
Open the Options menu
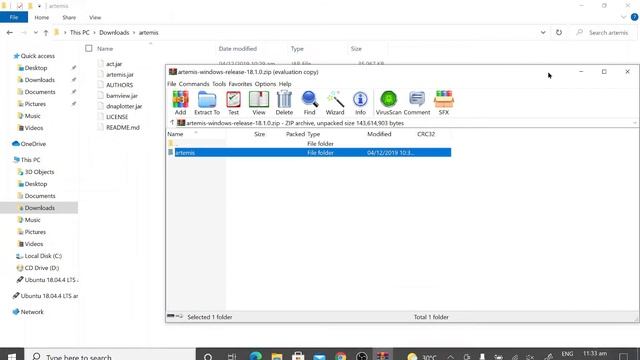[265, 84]
